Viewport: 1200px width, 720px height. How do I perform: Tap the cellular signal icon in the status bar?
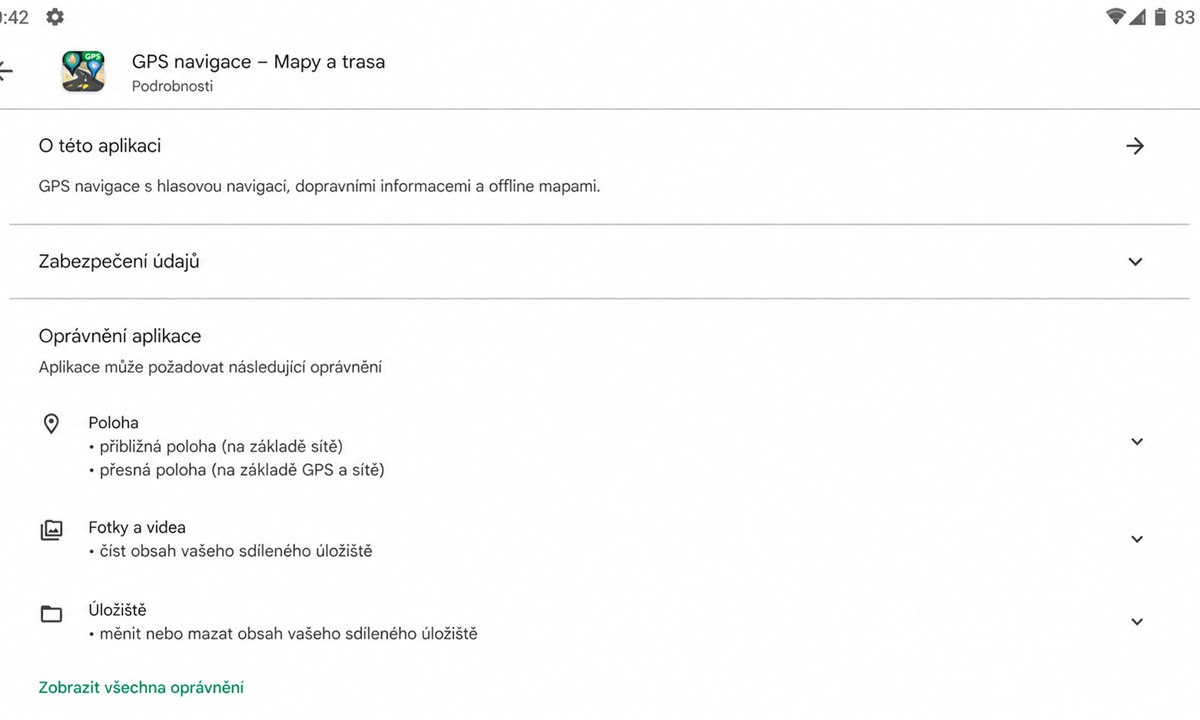click(1139, 16)
